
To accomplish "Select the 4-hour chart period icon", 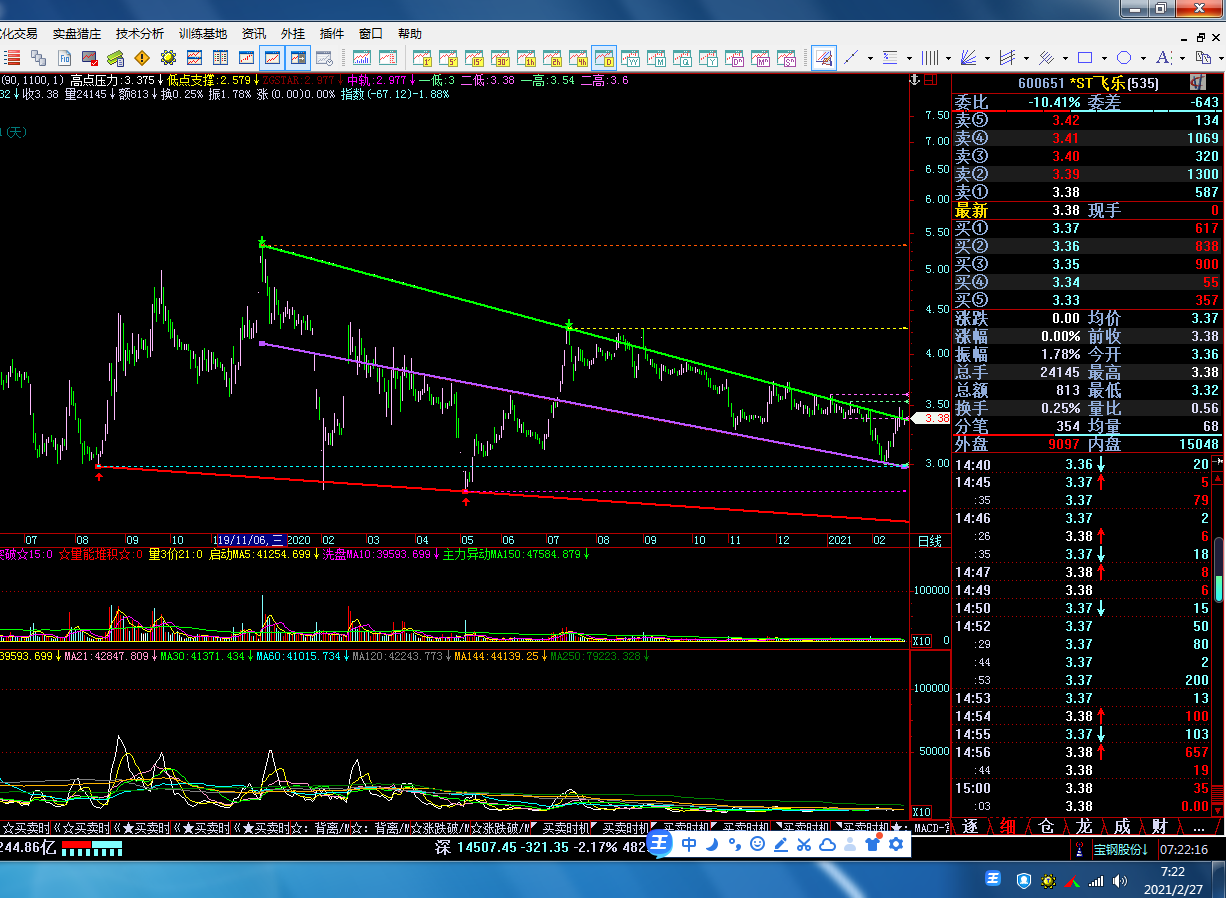I will click(578, 57).
